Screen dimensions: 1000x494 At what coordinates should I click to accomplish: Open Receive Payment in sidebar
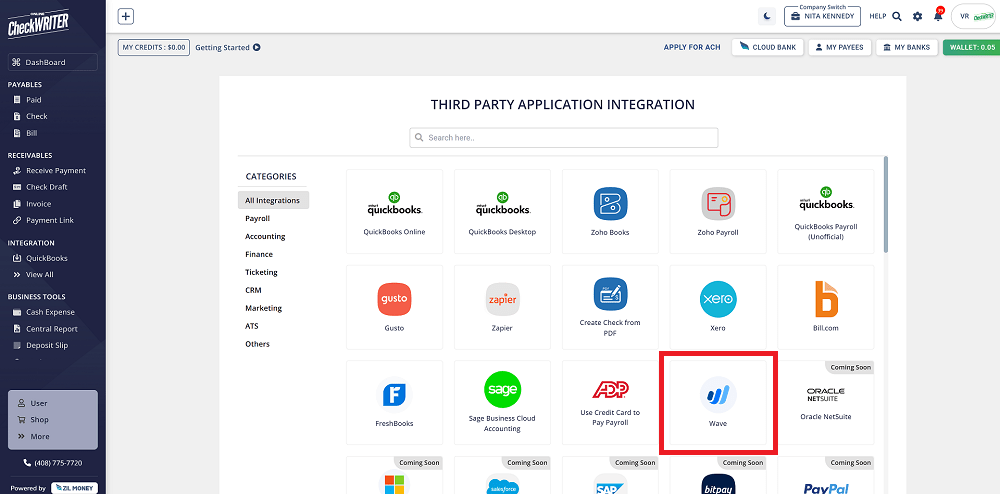[x=50, y=170]
